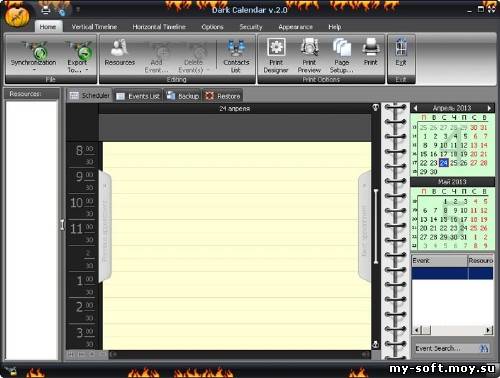Click the event list horizontal scrollbar right arrow
The height and width of the screenshot is (378, 500).
tap(488, 330)
